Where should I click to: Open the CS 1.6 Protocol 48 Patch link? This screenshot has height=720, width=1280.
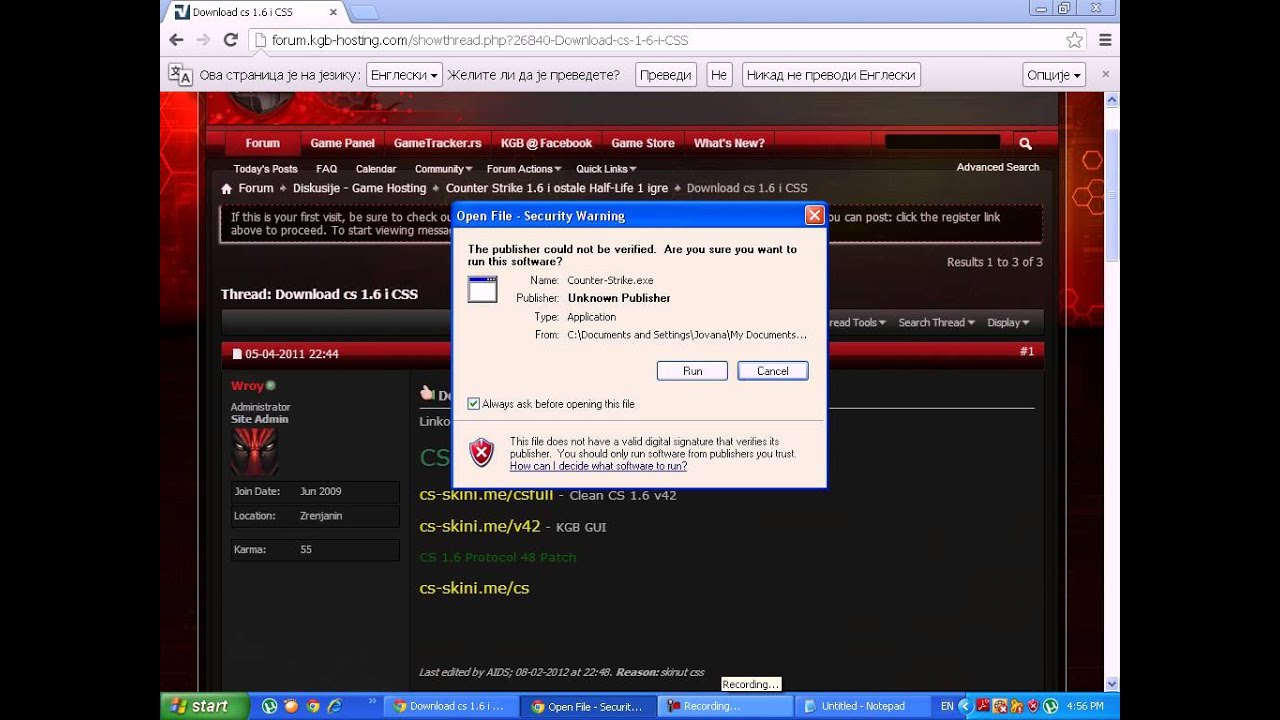pyautogui.click(x=498, y=557)
